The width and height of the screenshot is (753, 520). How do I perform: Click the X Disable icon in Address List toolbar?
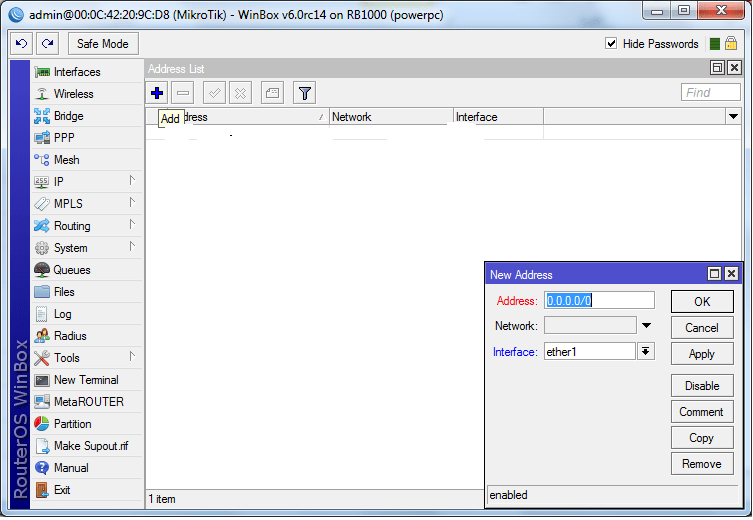[x=241, y=93]
